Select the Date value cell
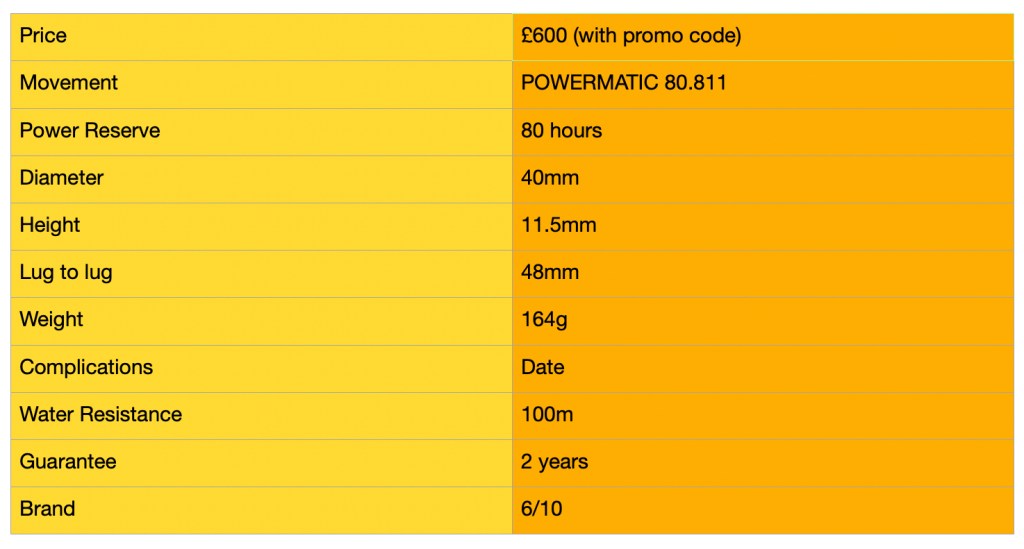Viewport: 1024px width, 549px height. click(543, 367)
